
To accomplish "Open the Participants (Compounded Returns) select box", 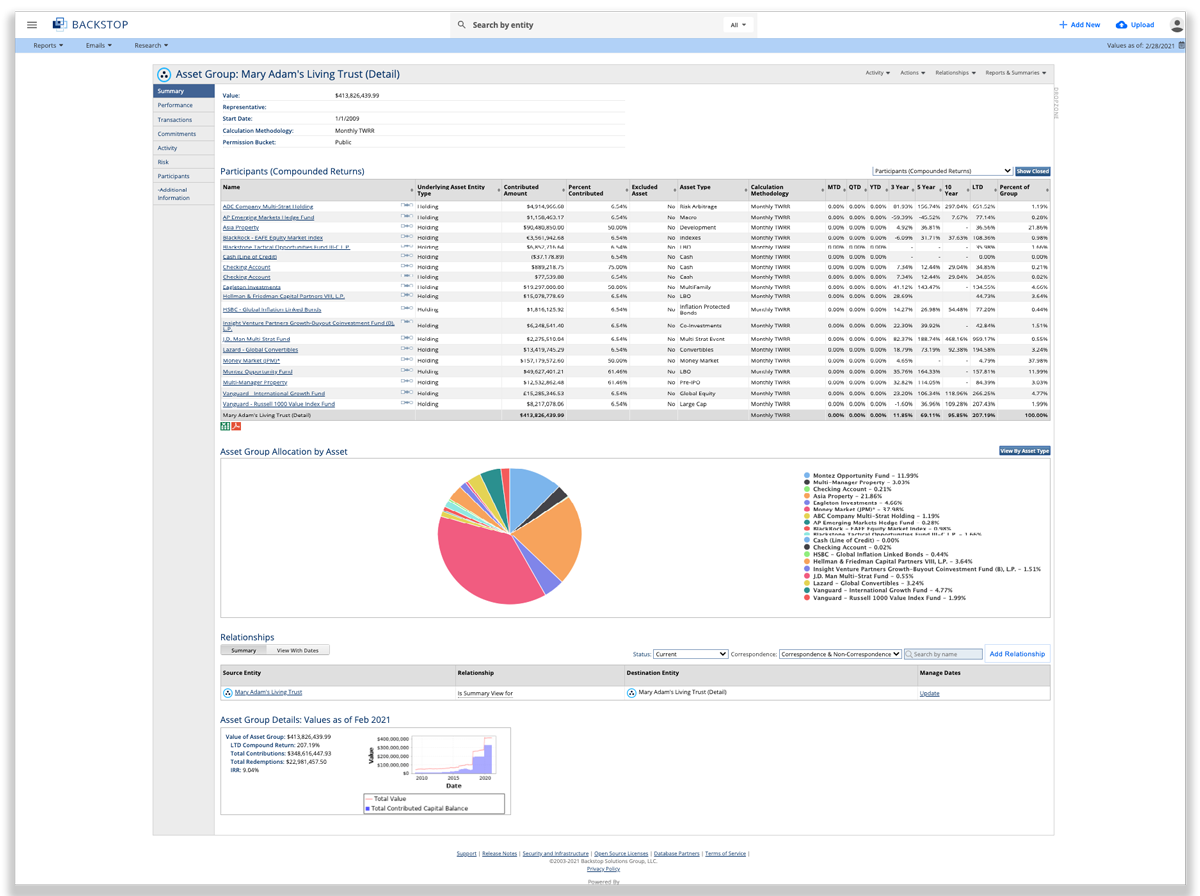I will coord(942,171).
